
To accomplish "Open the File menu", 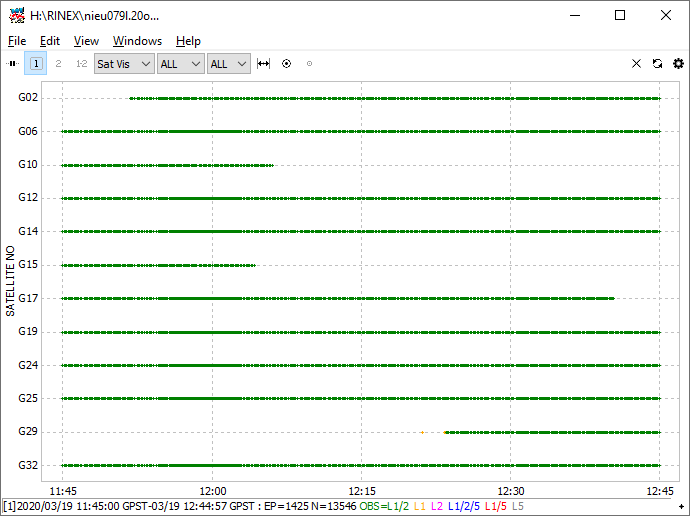I will coord(17,41).
